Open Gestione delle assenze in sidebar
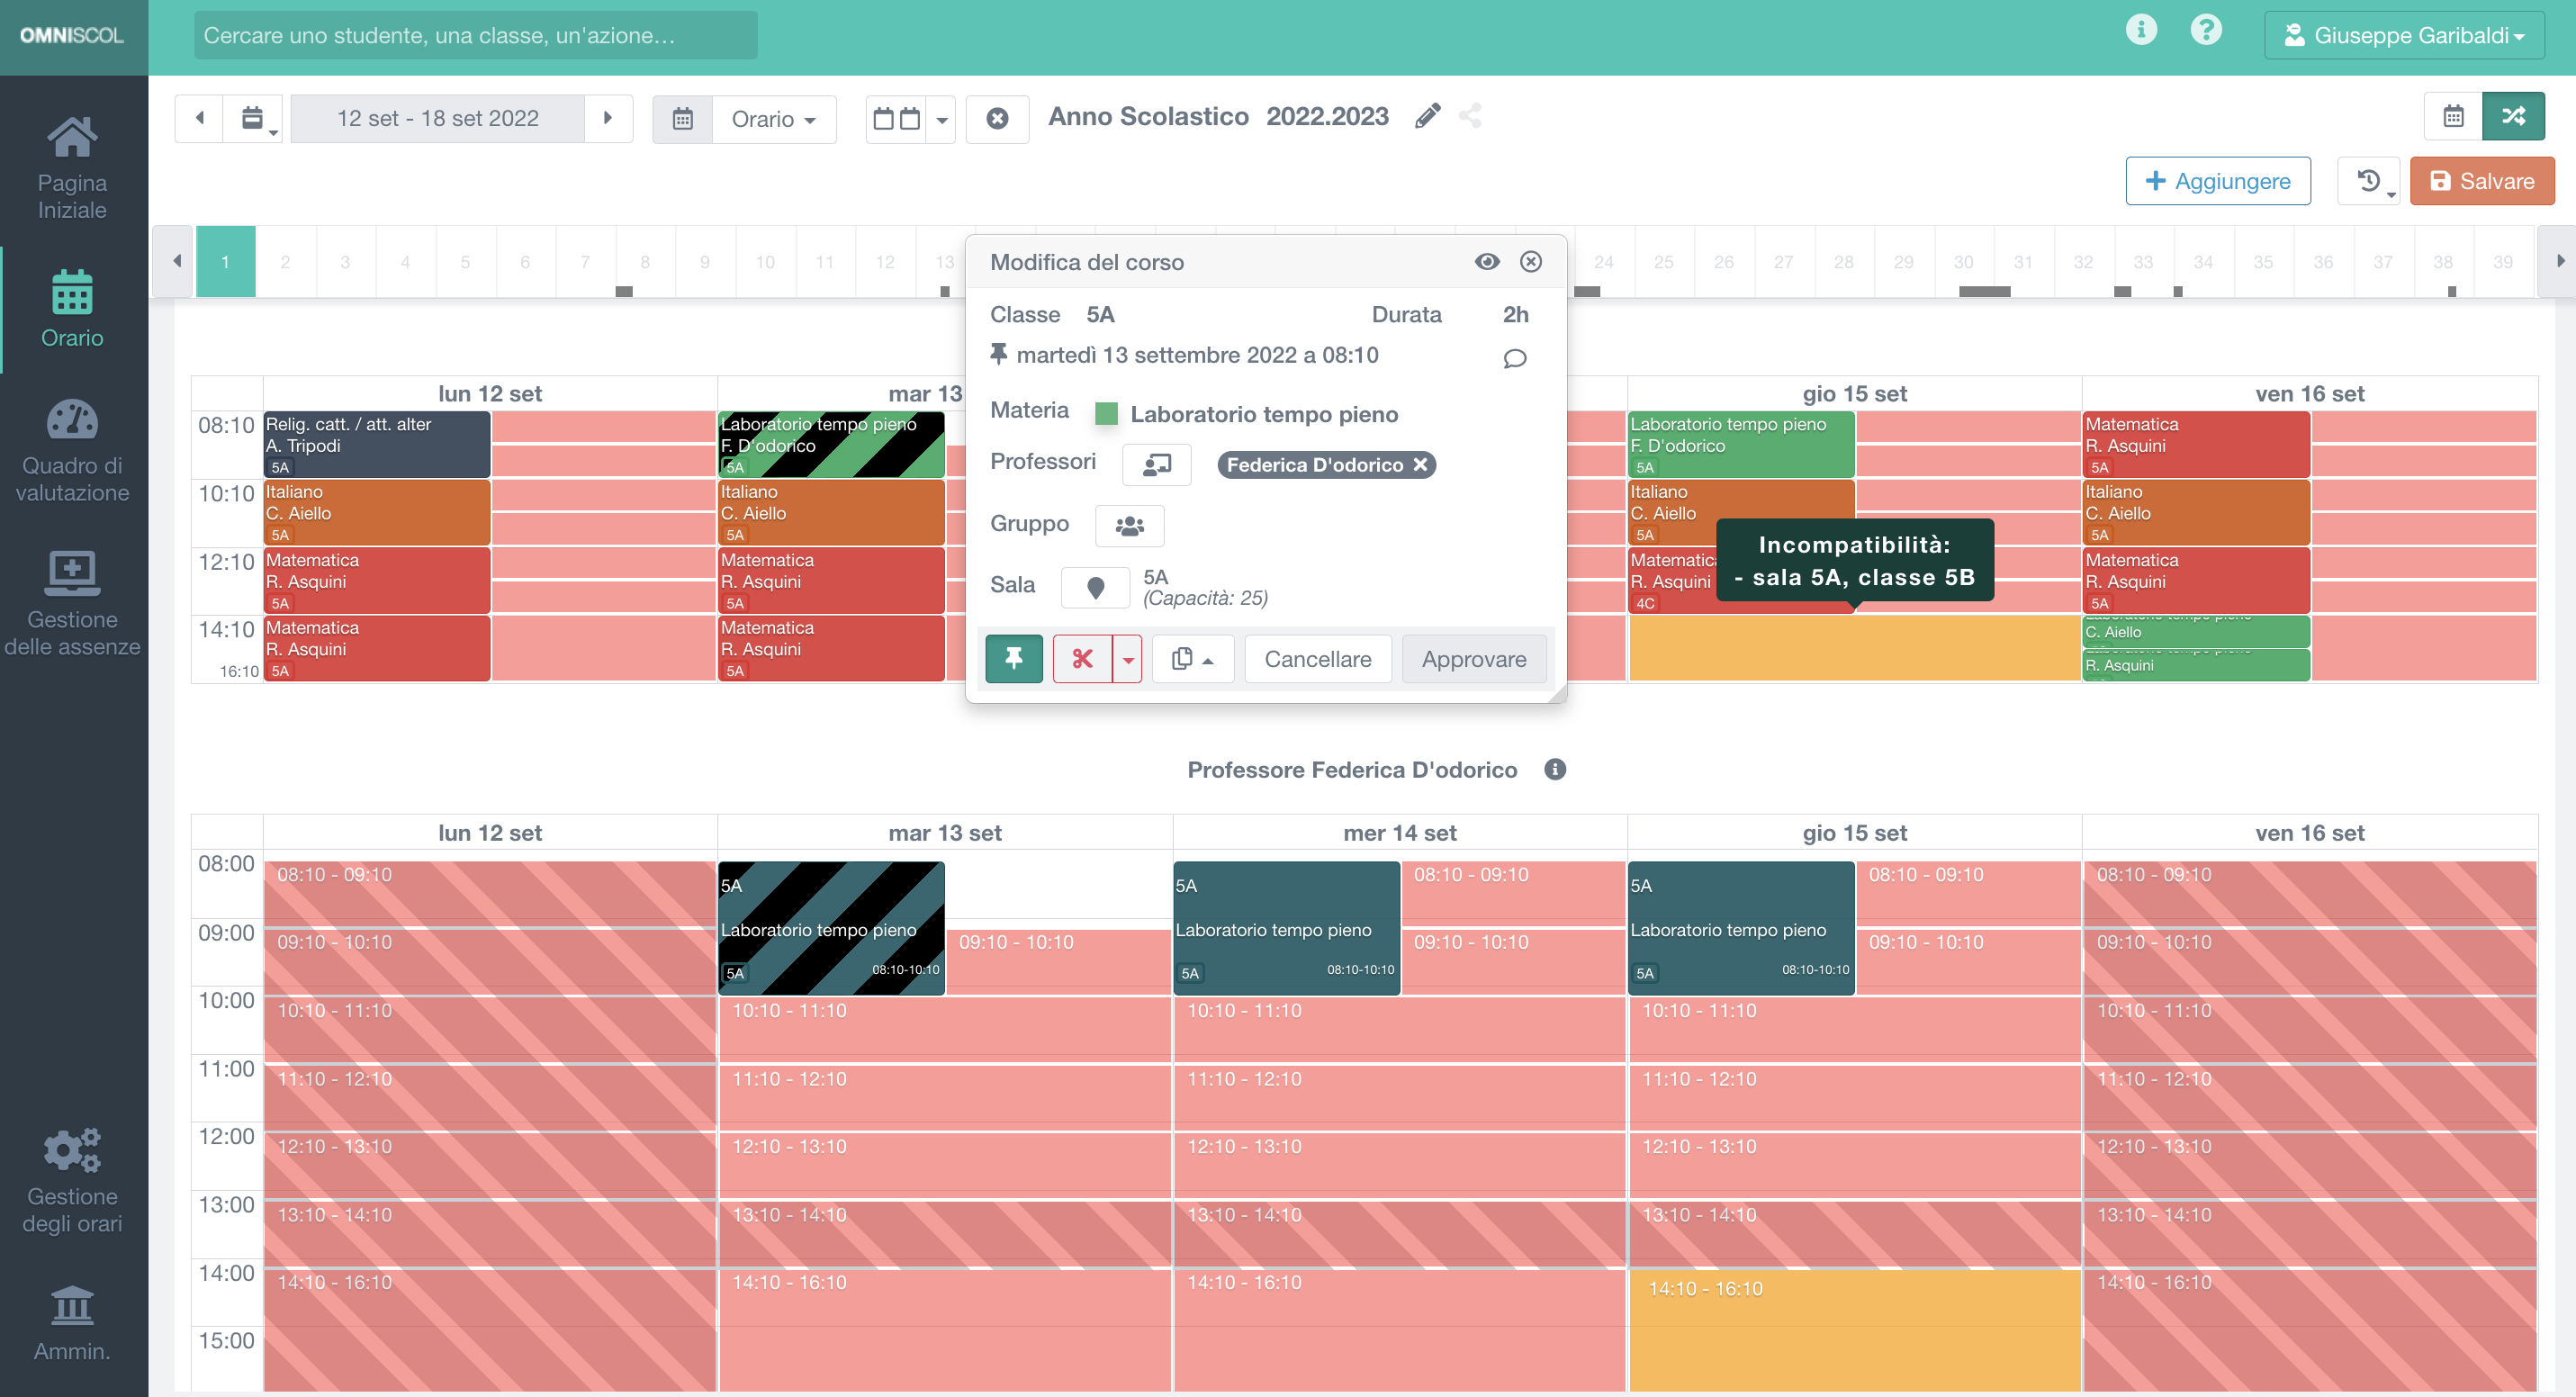Viewport: 2576px width, 1397px height. pos(72,603)
